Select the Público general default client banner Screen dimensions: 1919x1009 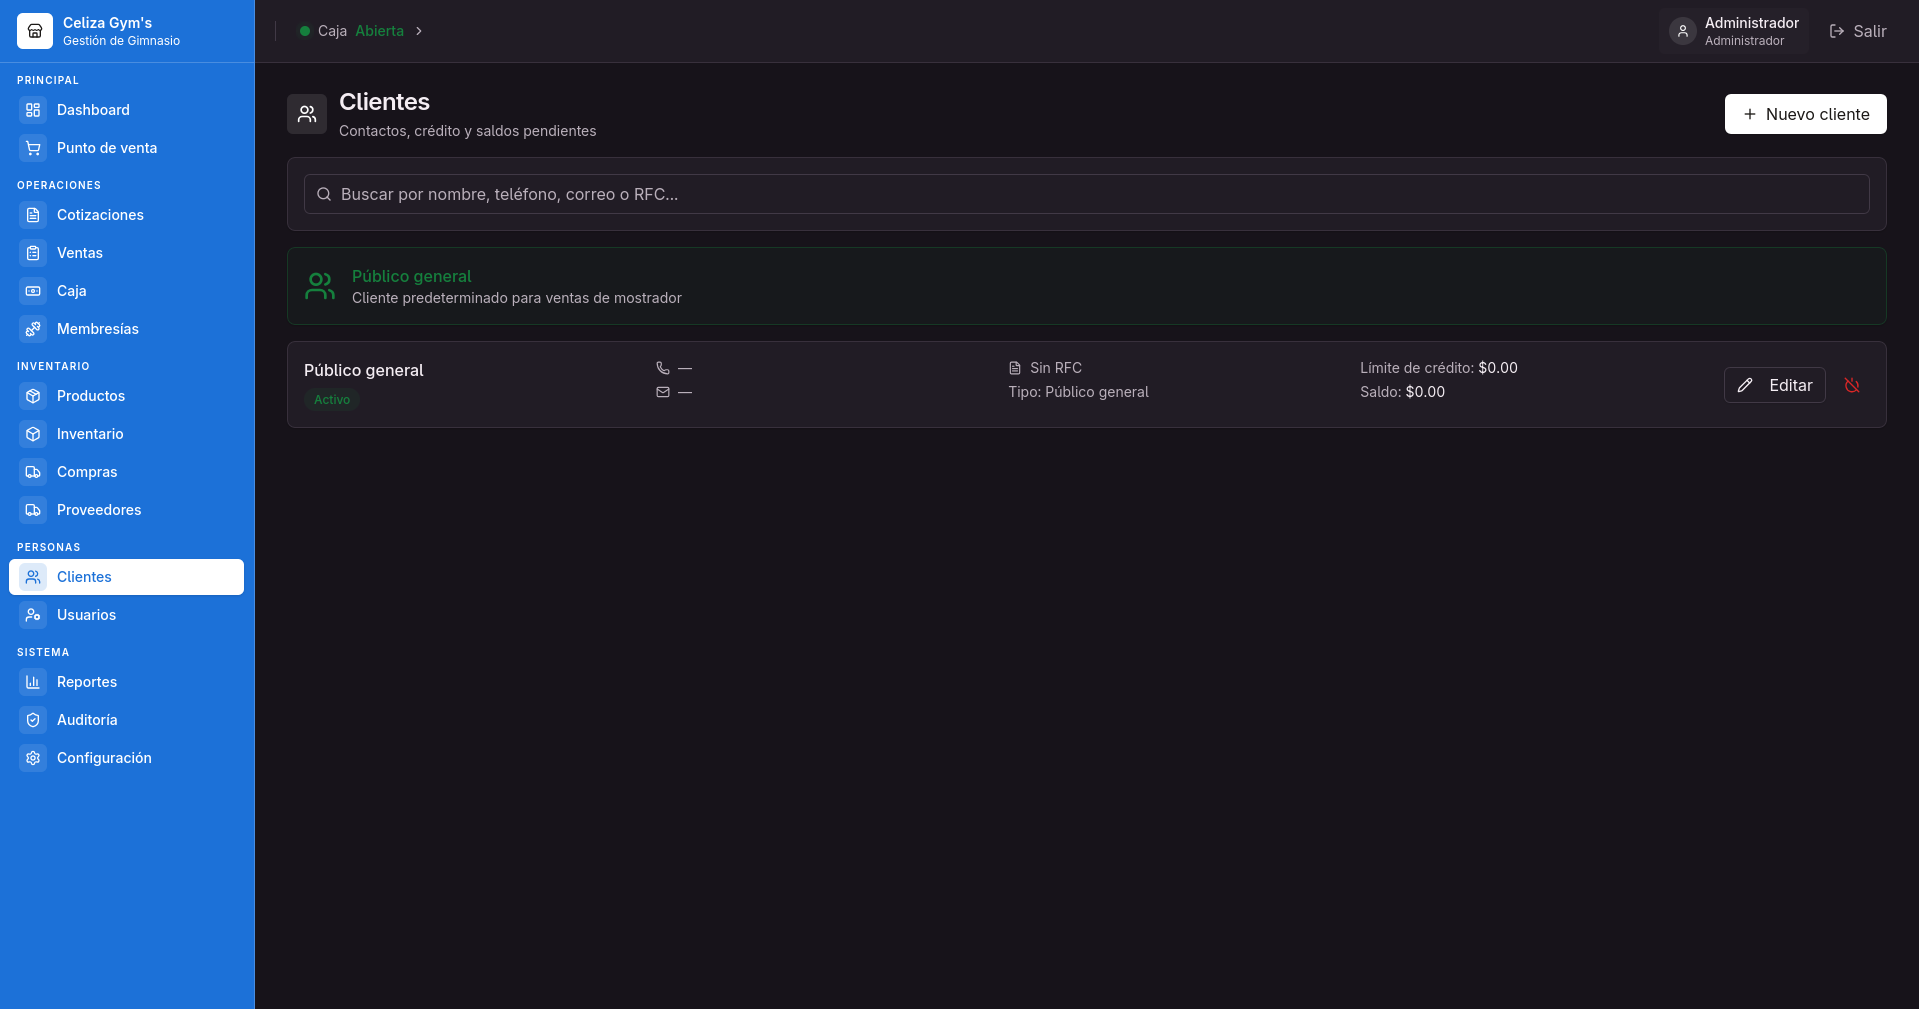click(1086, 286)
